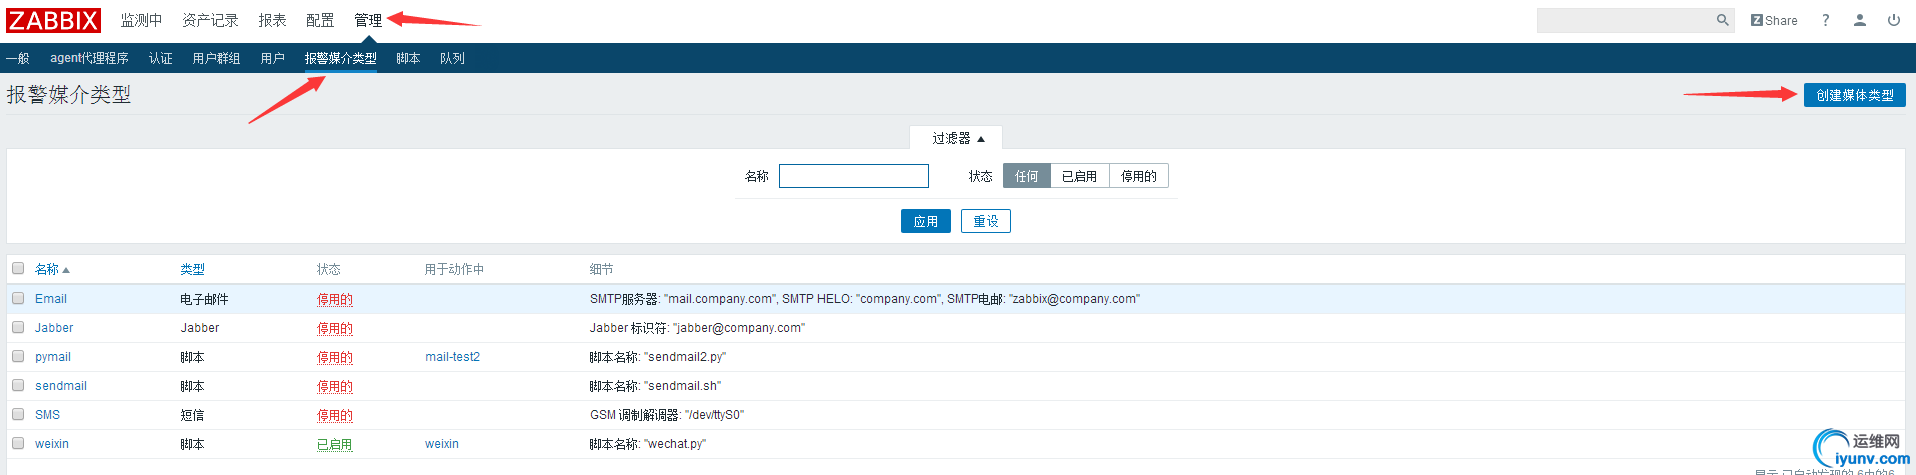Screen dimensions: 1916x475
Task: Check the Jabber row checkbox
Action: pyautogui.click(x=18, y=327)
